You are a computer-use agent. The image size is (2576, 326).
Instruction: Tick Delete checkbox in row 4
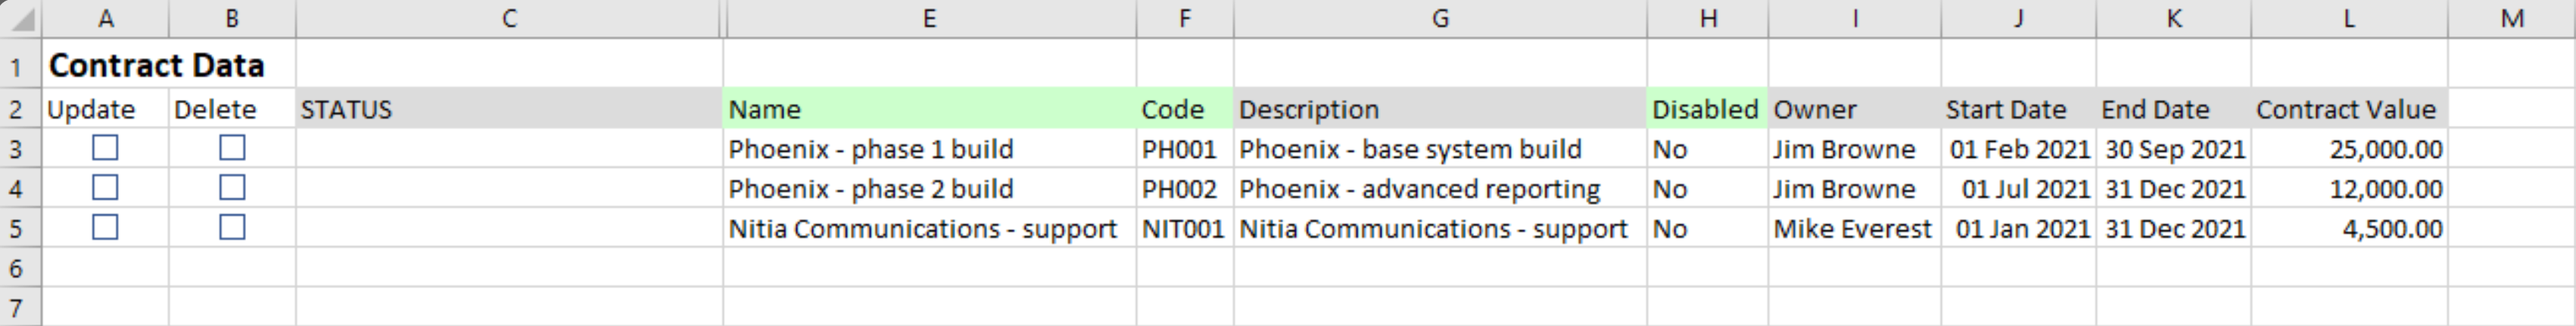(232, 188)
